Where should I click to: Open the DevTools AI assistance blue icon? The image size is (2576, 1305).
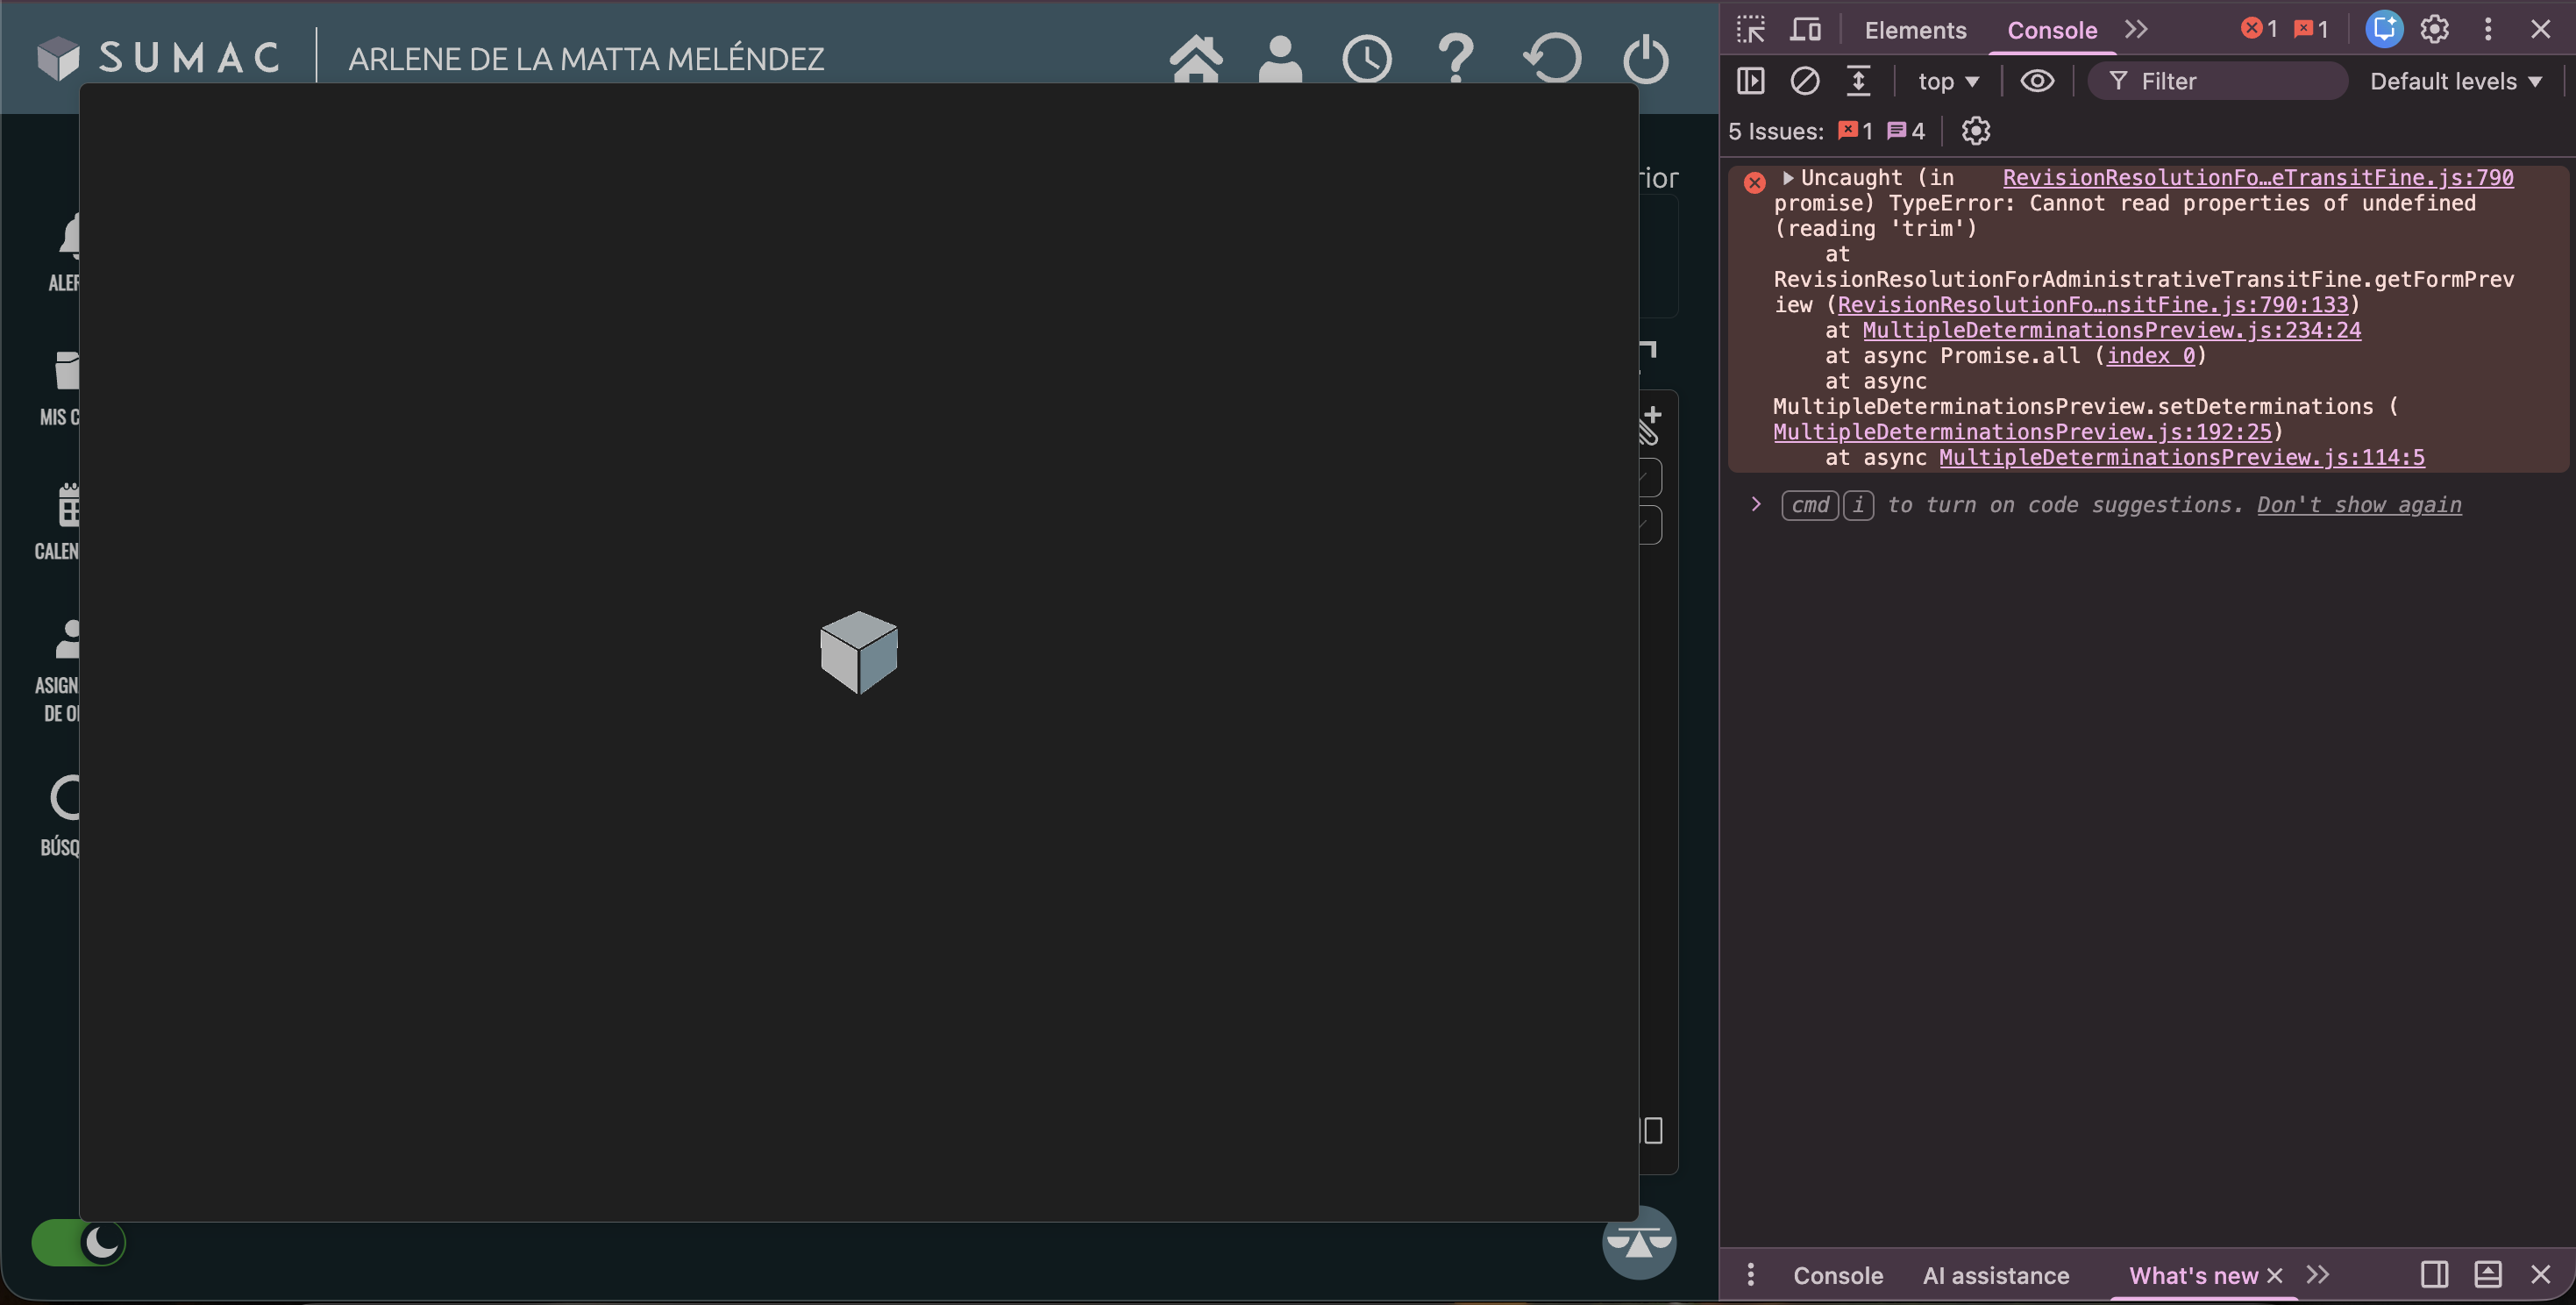2384,29
